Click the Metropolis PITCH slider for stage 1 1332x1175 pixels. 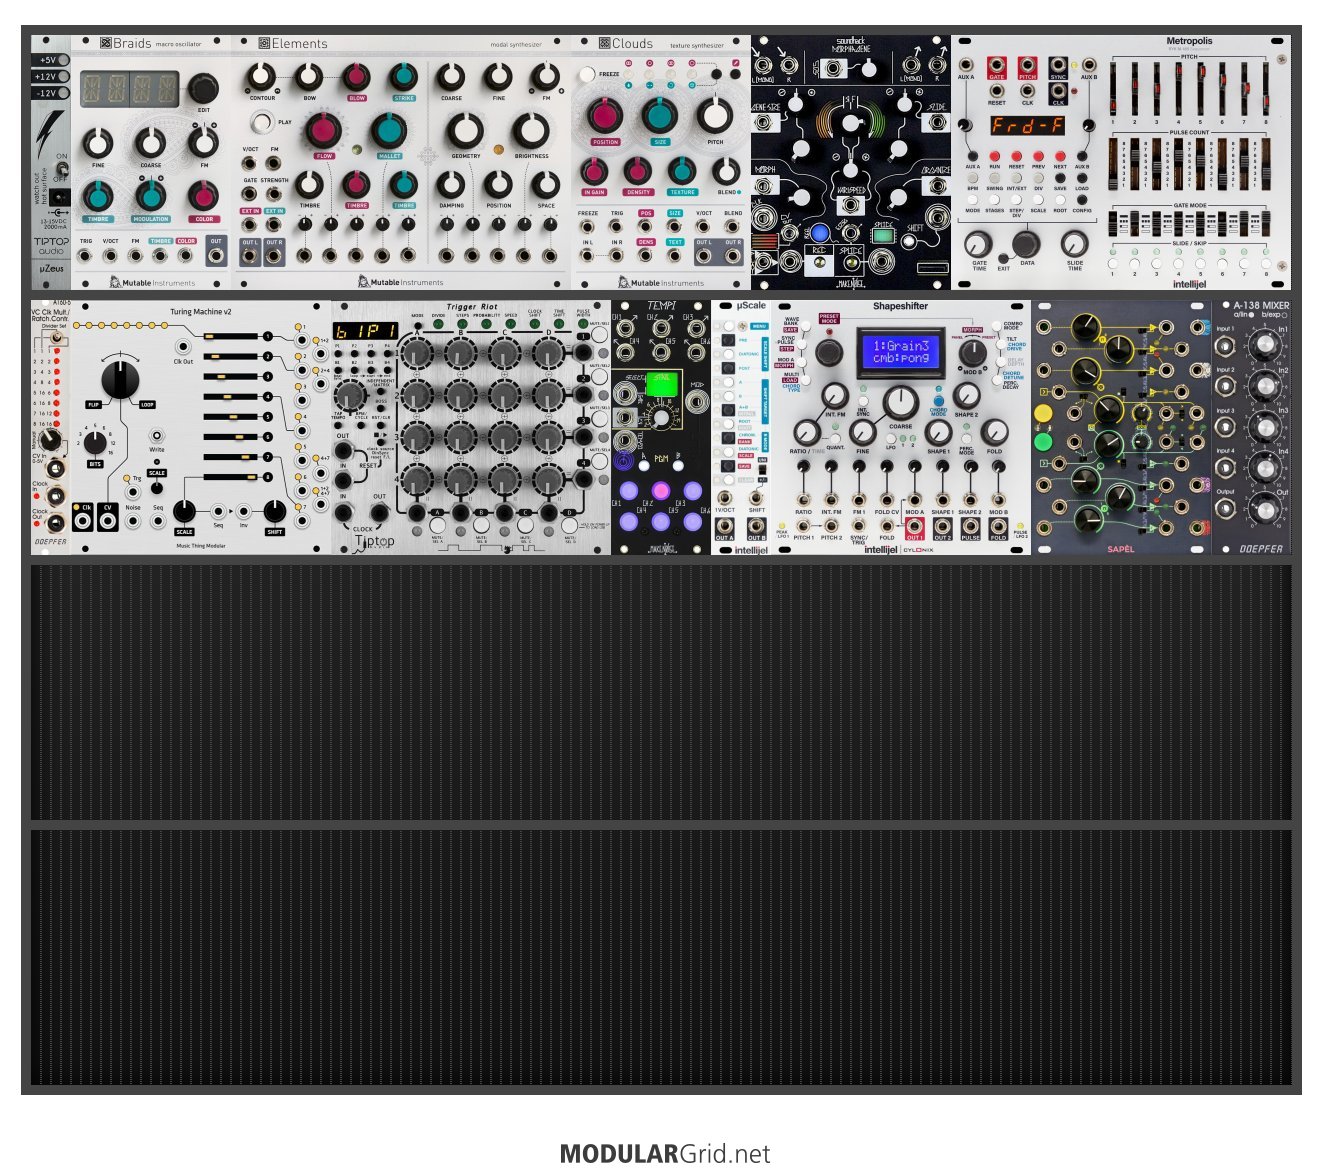[1113, 90]
